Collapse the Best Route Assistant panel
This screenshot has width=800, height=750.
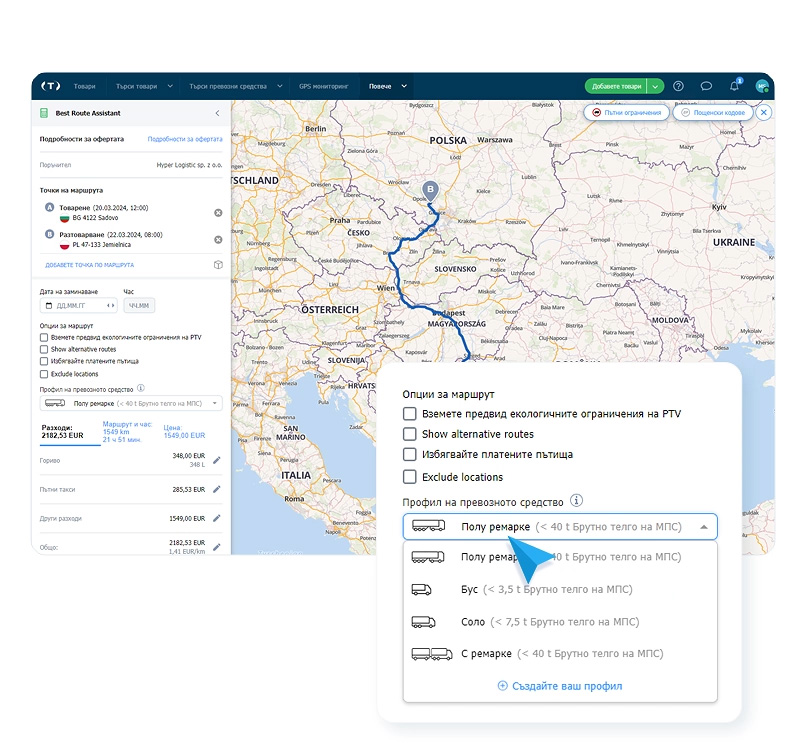tap(217, 113)
